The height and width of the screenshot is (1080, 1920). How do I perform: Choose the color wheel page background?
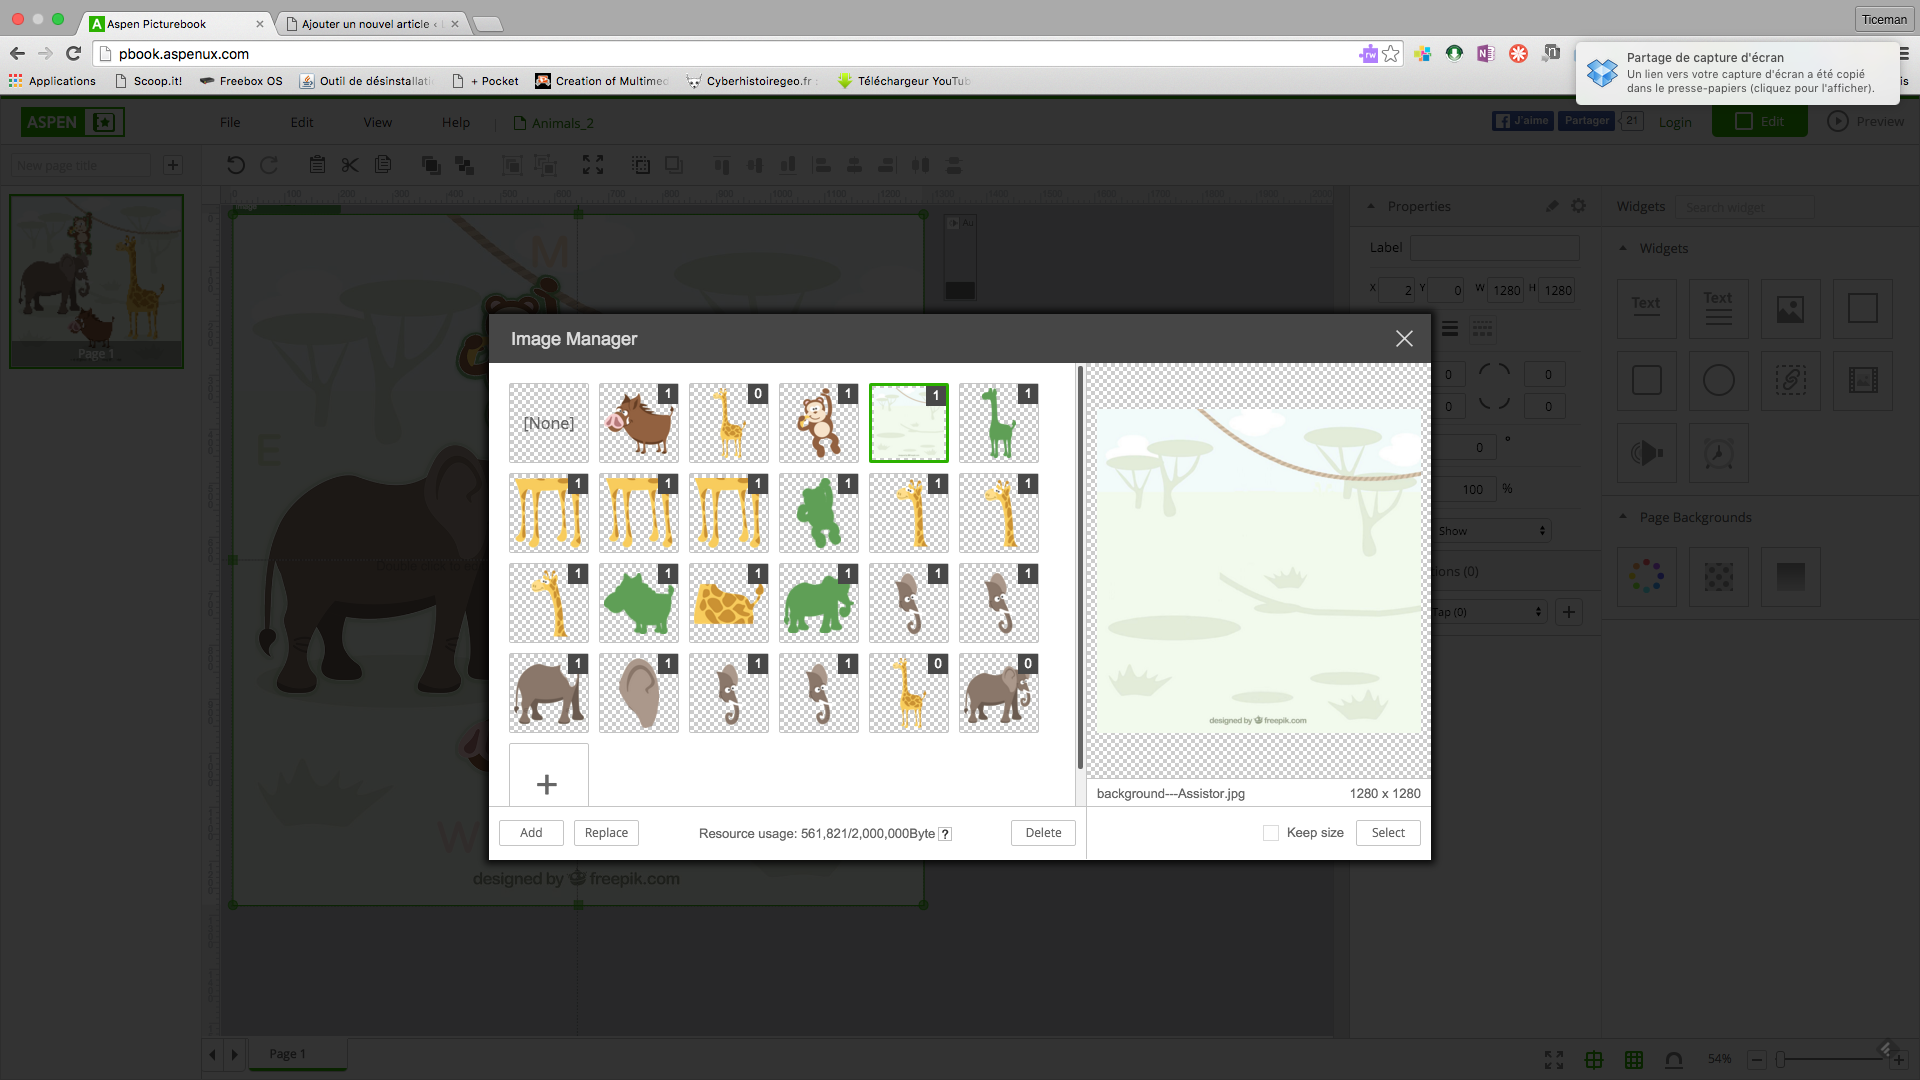click(x=1646, y=576)
